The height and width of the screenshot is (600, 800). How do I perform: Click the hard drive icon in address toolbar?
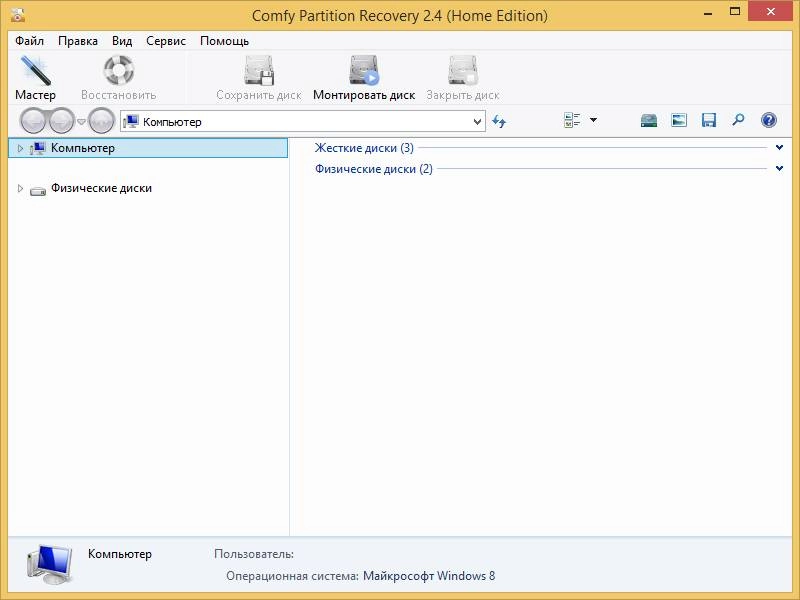[x=648, y=120]
